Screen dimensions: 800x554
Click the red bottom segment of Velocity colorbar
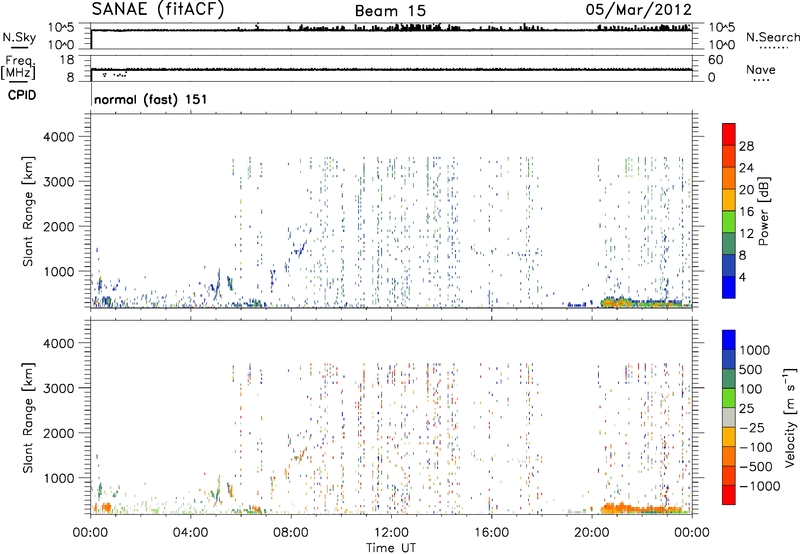coord(729,495)
